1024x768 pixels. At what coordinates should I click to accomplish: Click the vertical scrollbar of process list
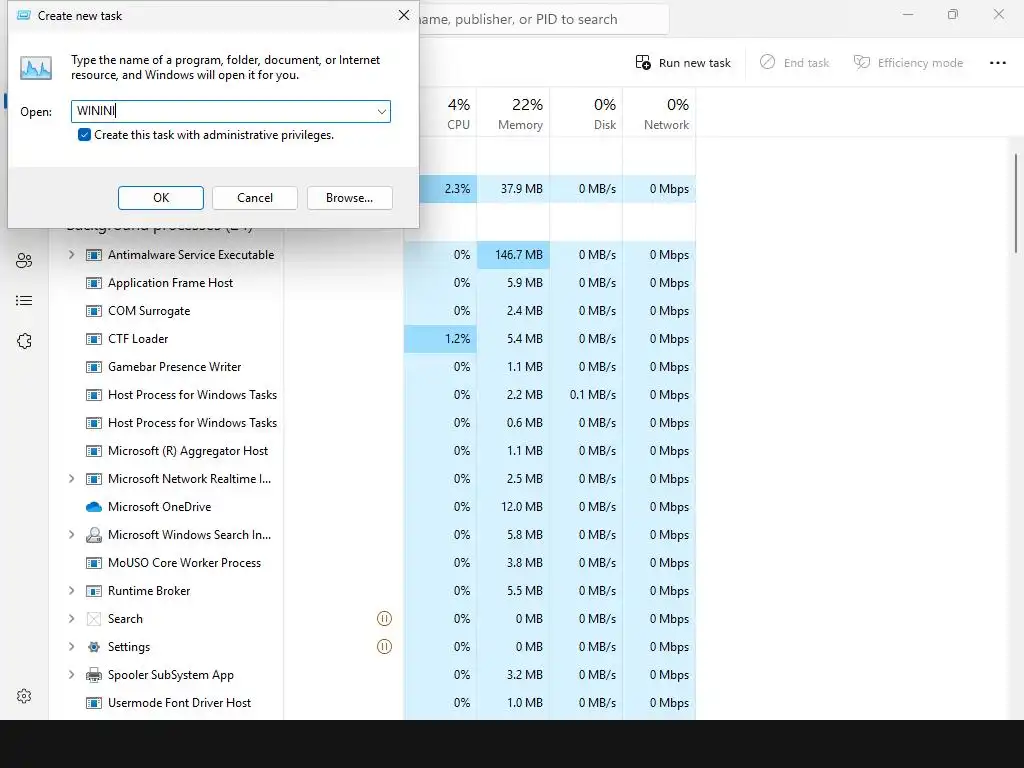click(1016, 202)
